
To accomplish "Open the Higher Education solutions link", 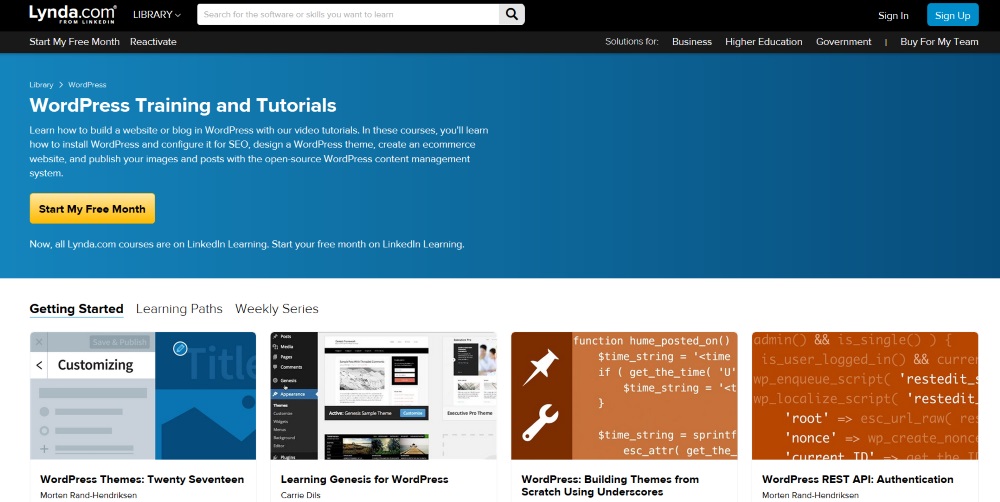I will point(763,41).
